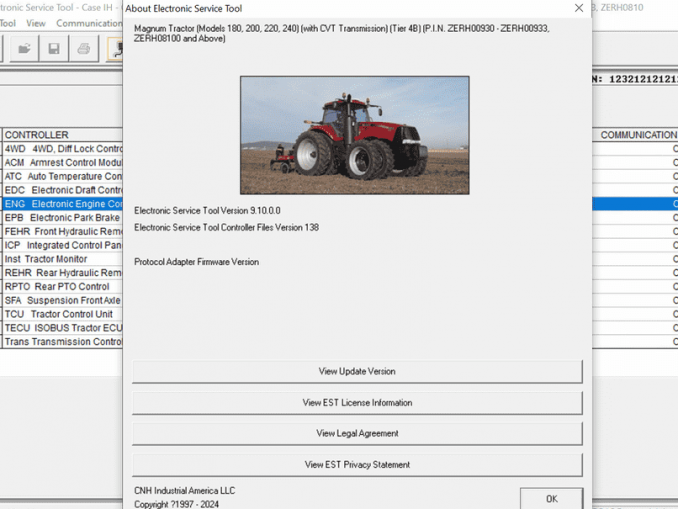This screenshot has height=509, width=678.
Task: Open the Tool menu in main window
Action: [x=8, y=23]
